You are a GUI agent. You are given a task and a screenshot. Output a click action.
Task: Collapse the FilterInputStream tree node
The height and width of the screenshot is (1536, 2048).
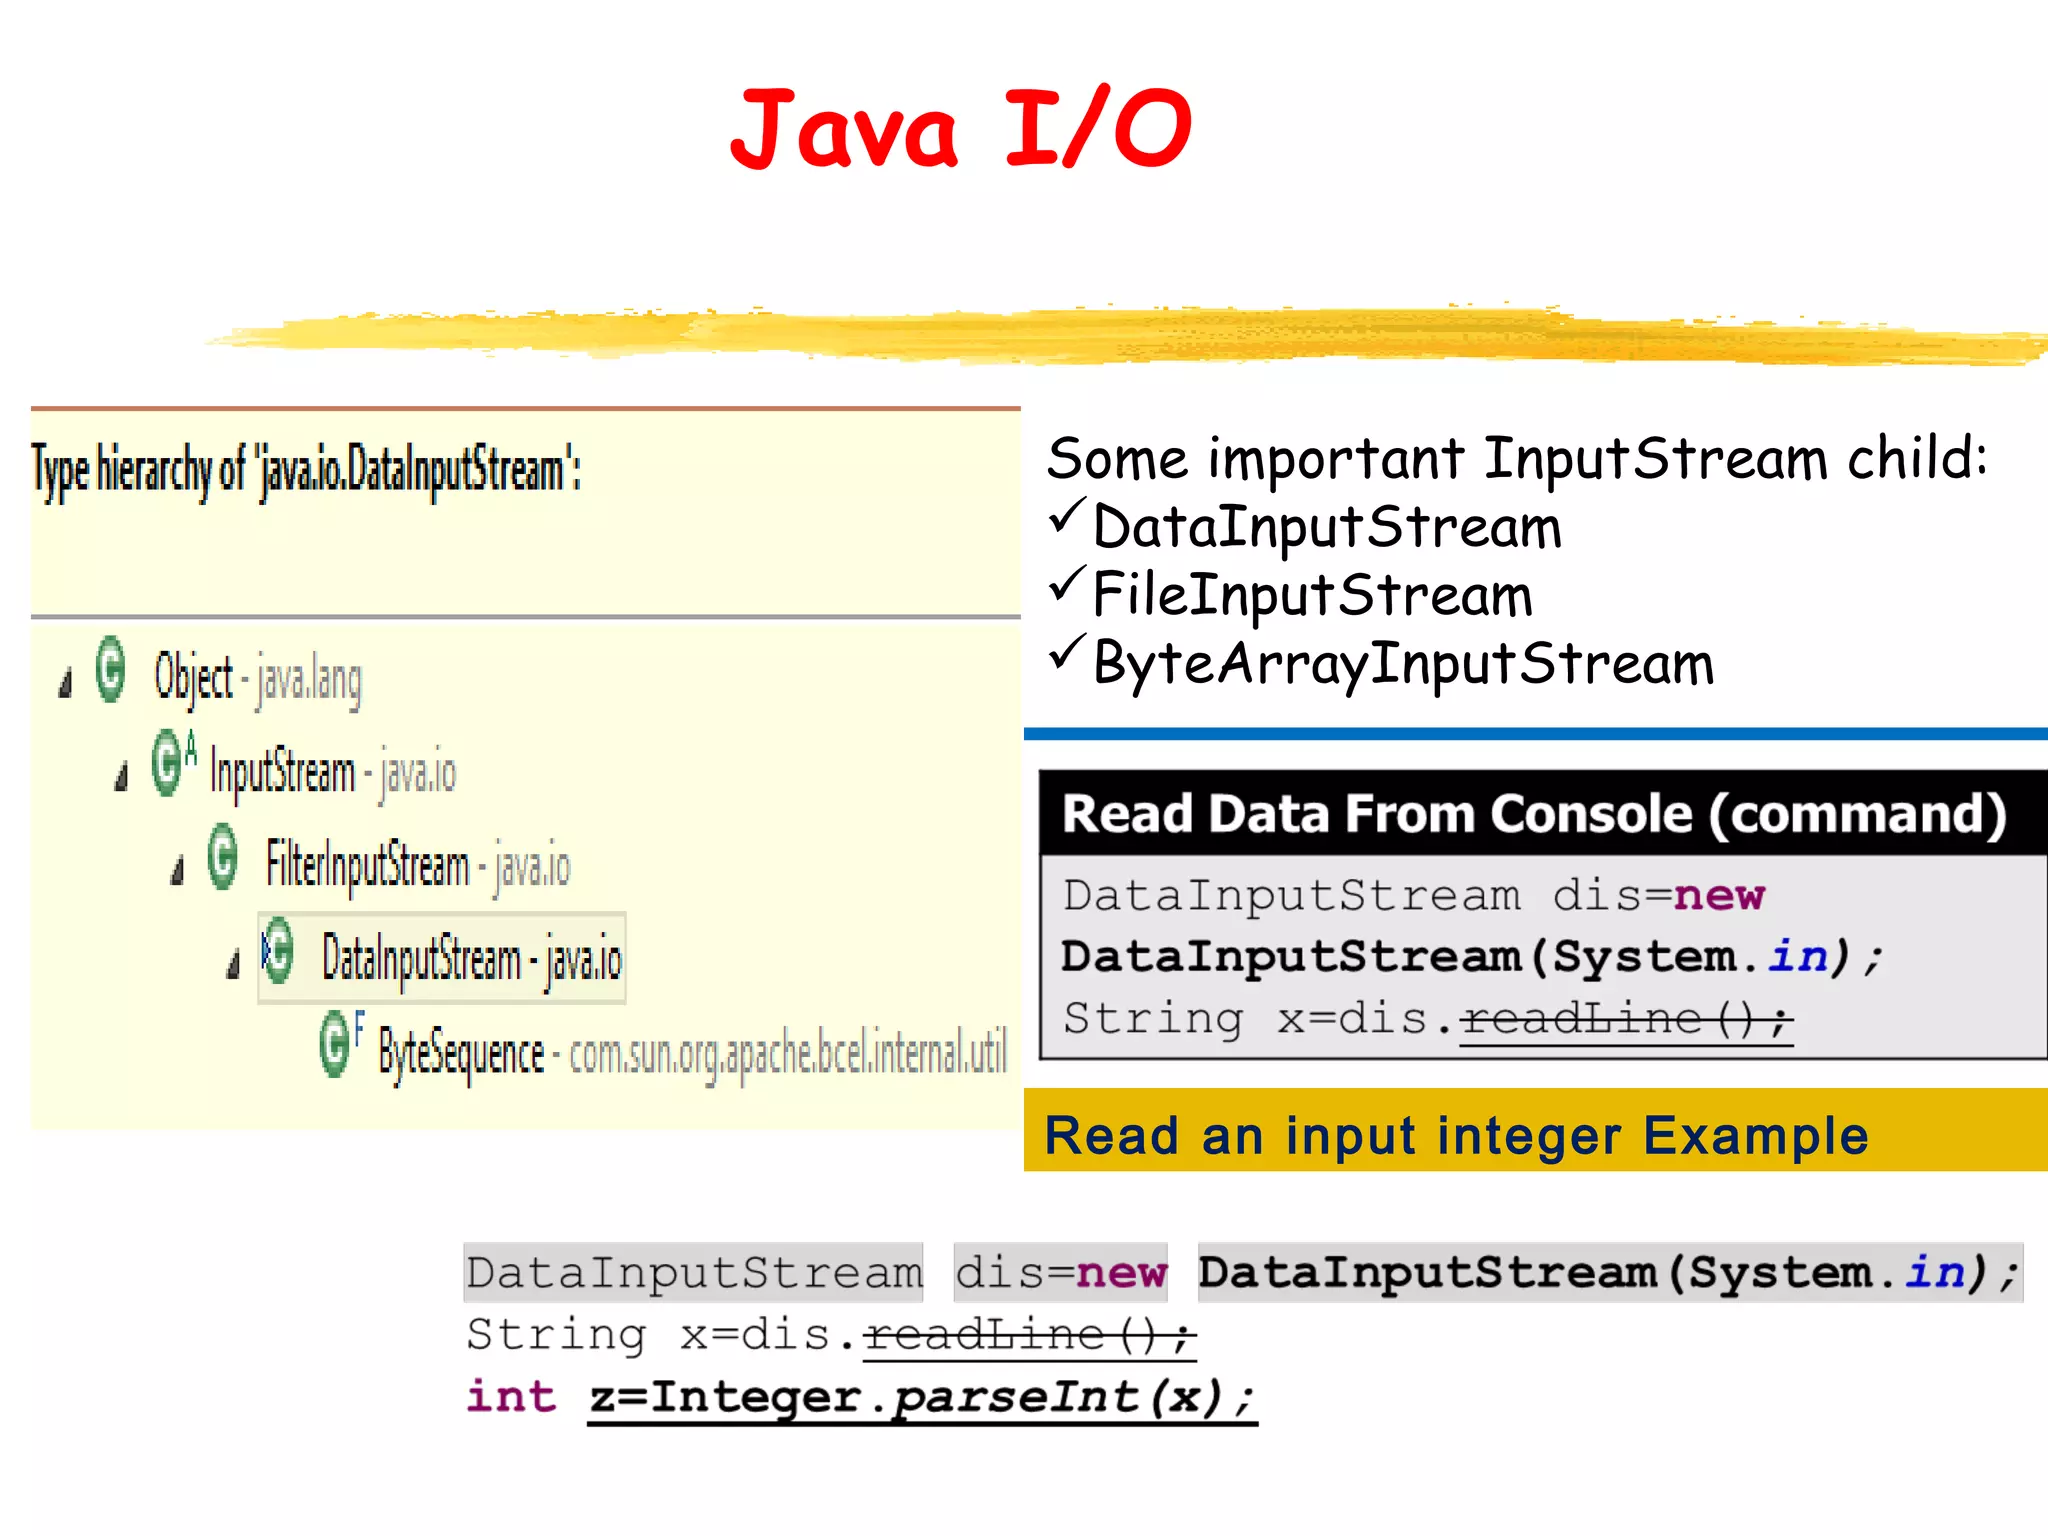pos(178,871)
